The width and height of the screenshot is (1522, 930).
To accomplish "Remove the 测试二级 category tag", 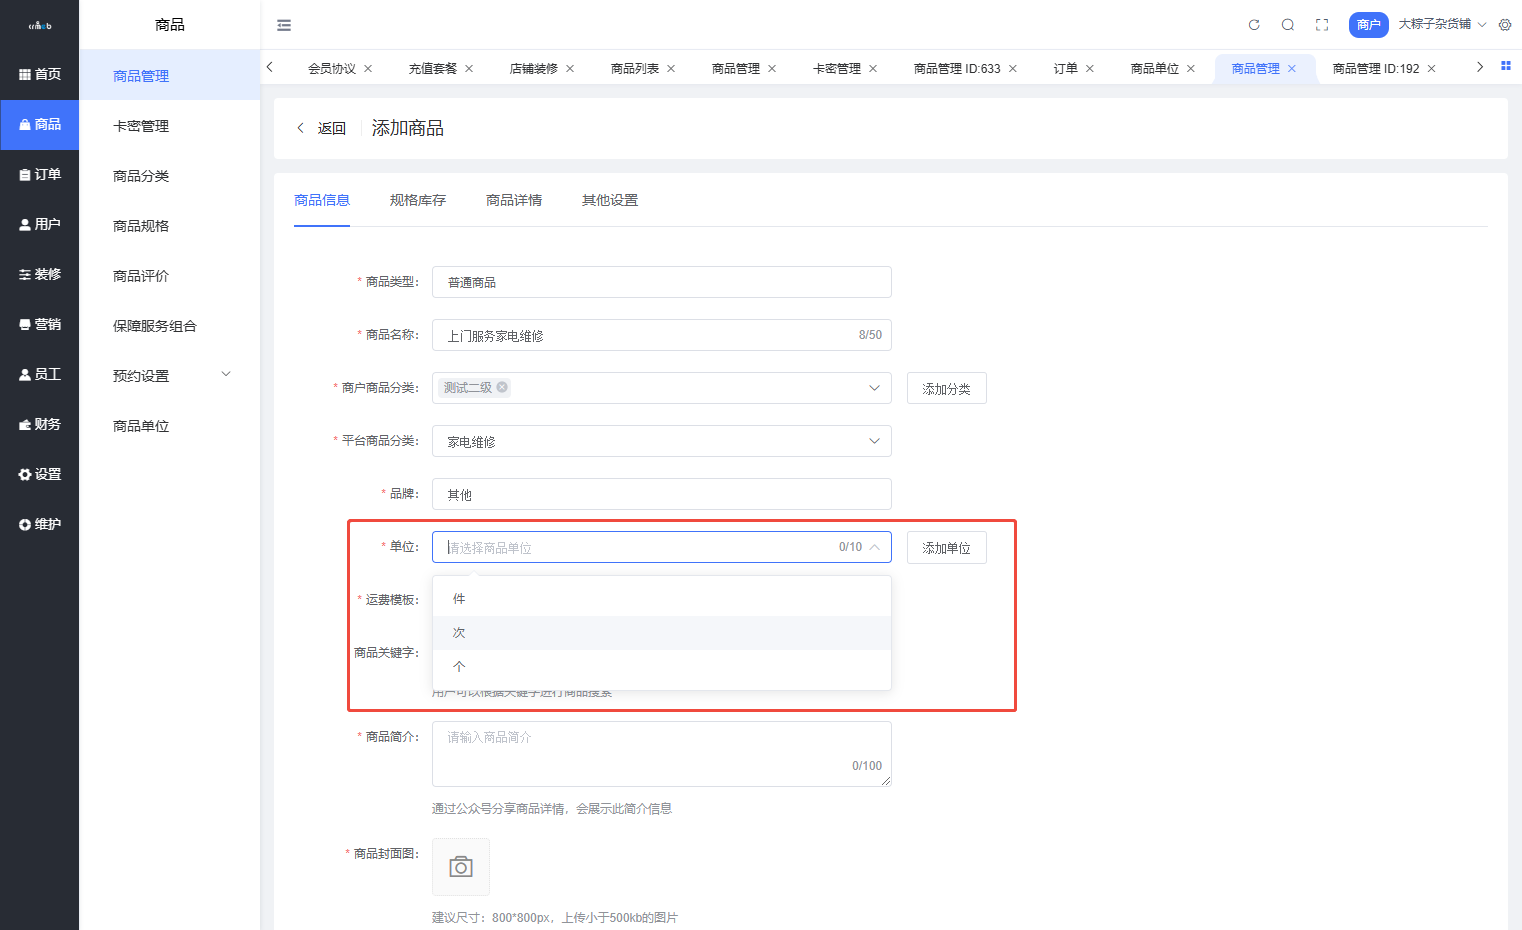I will coord(502,388).
